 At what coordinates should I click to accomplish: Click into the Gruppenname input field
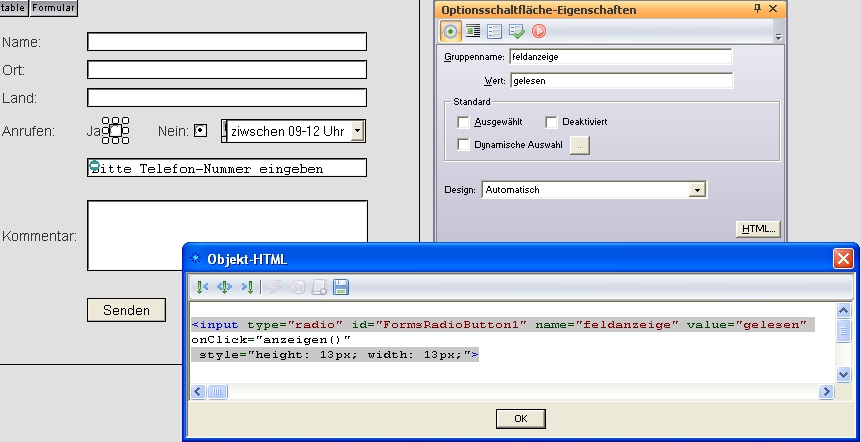[620, 57]
